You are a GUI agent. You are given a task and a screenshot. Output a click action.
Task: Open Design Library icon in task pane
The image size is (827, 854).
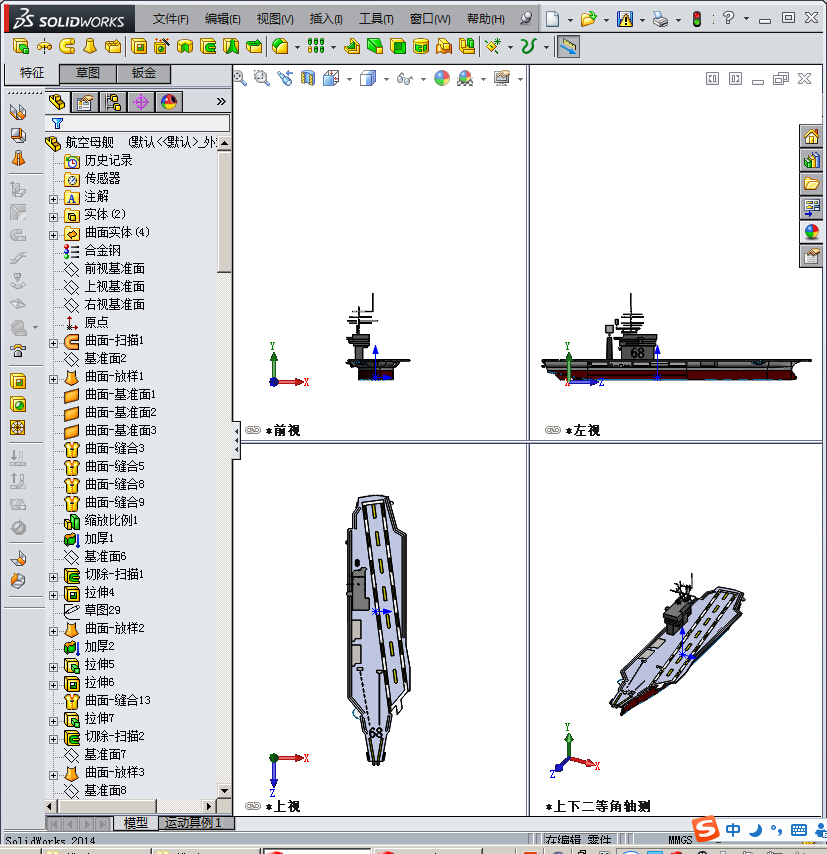pyautogui.click(x=811, y=160)
